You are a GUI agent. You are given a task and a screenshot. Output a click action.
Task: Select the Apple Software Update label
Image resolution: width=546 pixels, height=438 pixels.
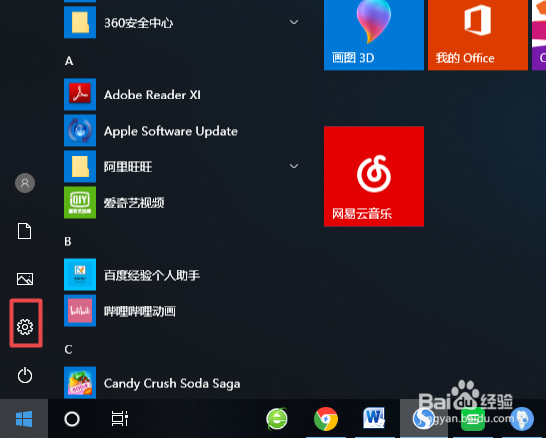coord(171,132)
